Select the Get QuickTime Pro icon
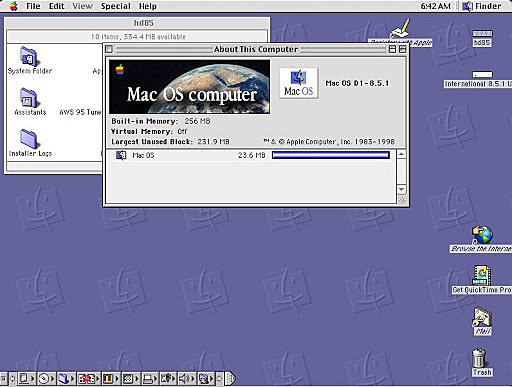Viewport: 512px width, 387px height. 482,275
